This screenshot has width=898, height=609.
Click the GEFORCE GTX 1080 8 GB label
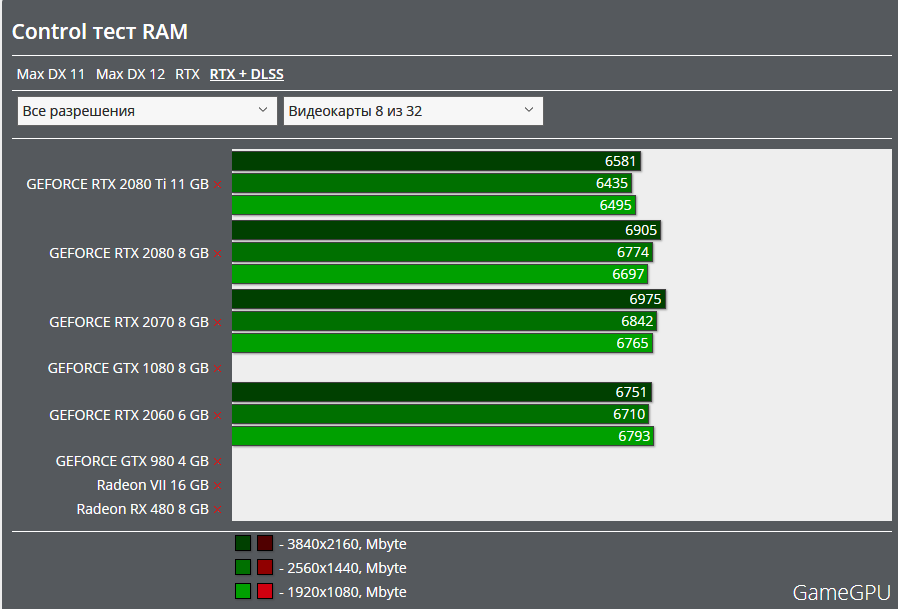(128, 368)
